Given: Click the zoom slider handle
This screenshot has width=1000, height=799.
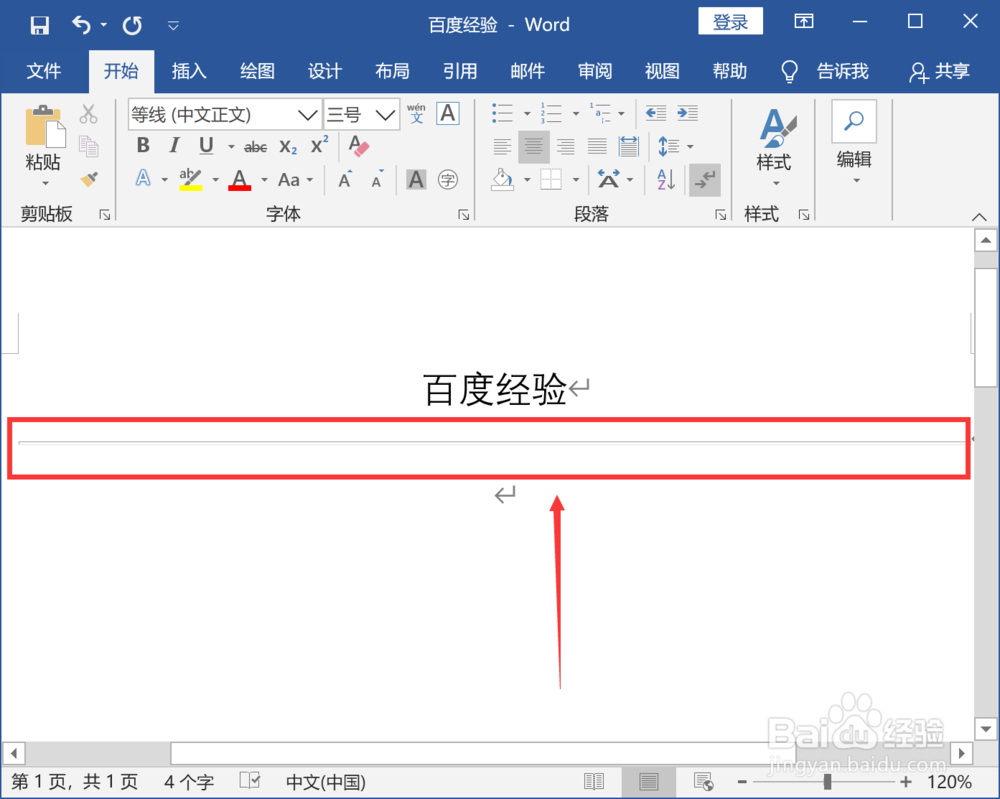Looking at the screenshot, I should (x=827, y=782).
